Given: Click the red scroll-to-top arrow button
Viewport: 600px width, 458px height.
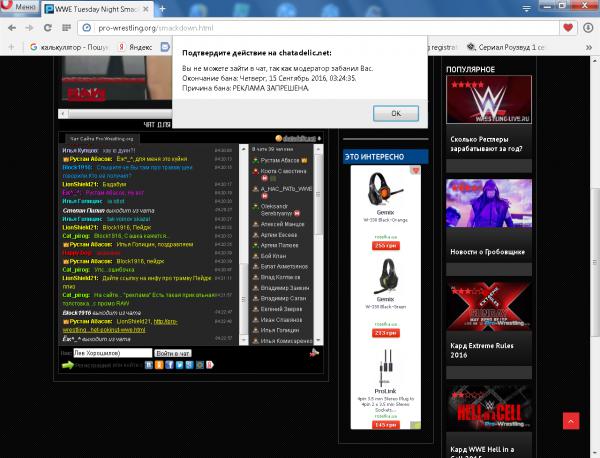Looking at the screenshot, I should tap(571, 422).
